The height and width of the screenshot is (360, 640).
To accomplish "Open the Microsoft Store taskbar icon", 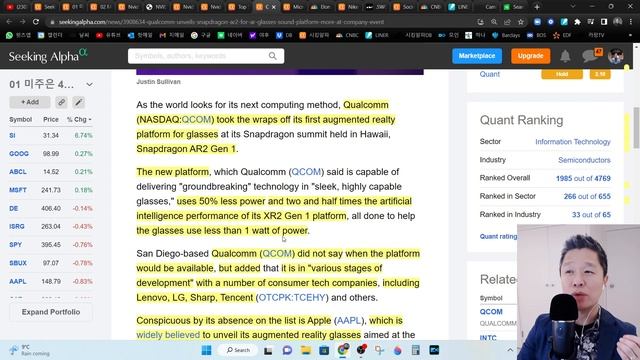I will tap(324, 350).
